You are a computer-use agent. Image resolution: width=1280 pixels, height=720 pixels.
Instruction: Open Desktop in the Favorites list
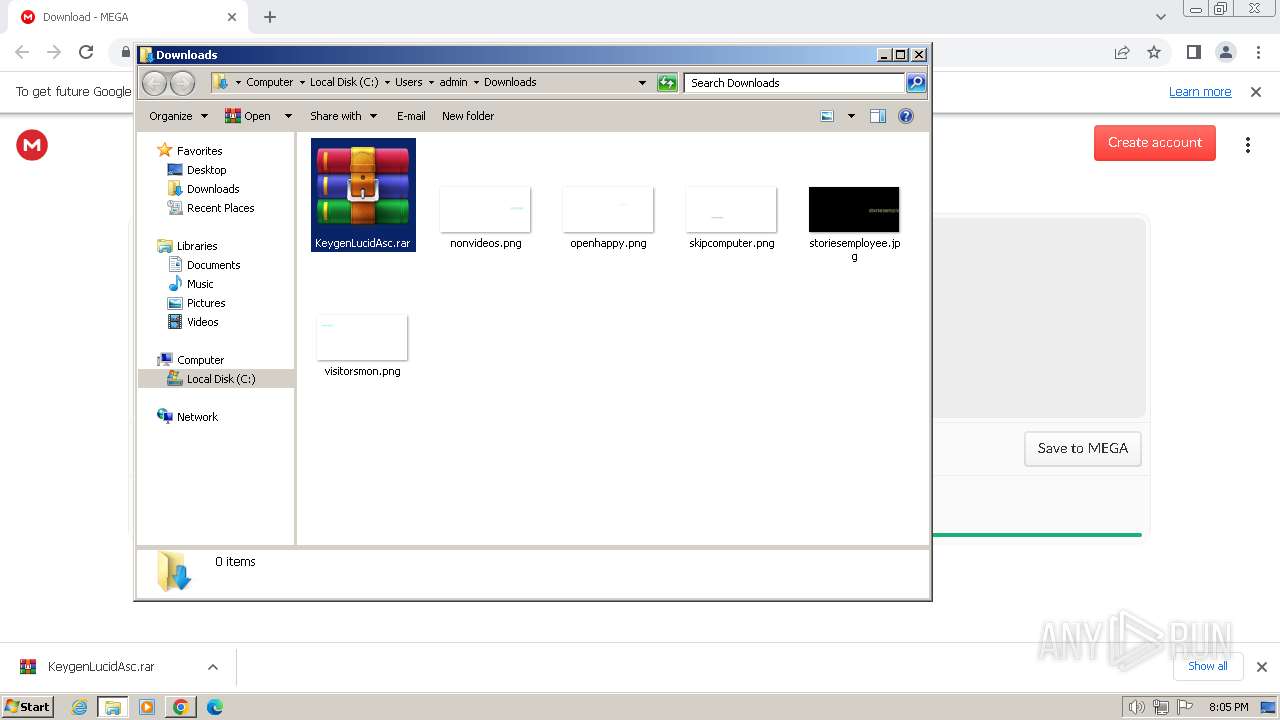tap(206, 170)
